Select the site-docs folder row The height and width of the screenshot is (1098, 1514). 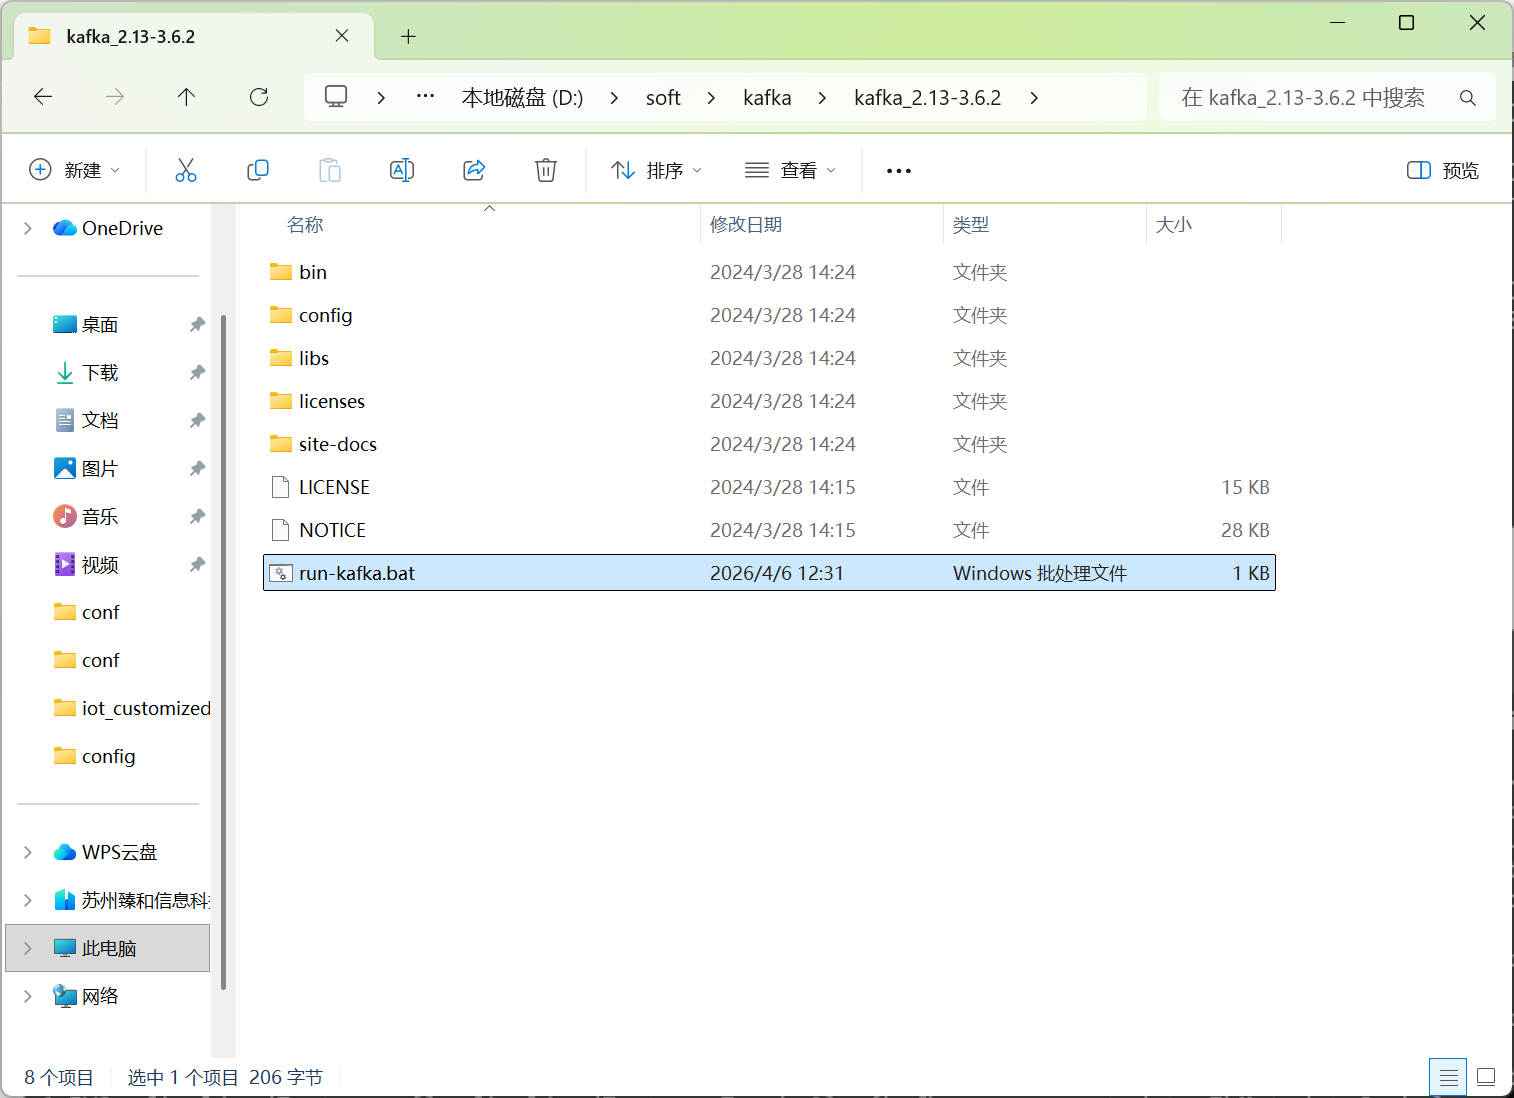(x=769, y=444)
